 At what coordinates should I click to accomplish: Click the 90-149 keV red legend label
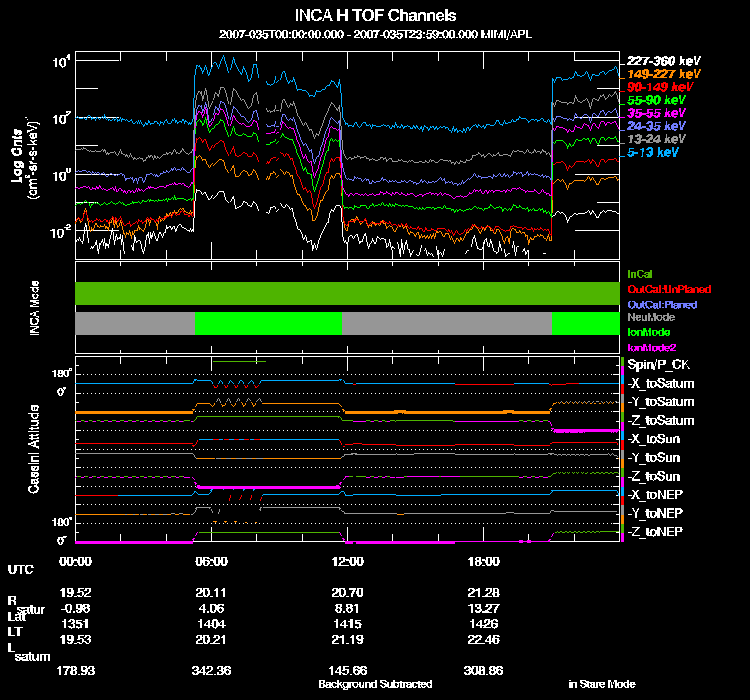660,87
